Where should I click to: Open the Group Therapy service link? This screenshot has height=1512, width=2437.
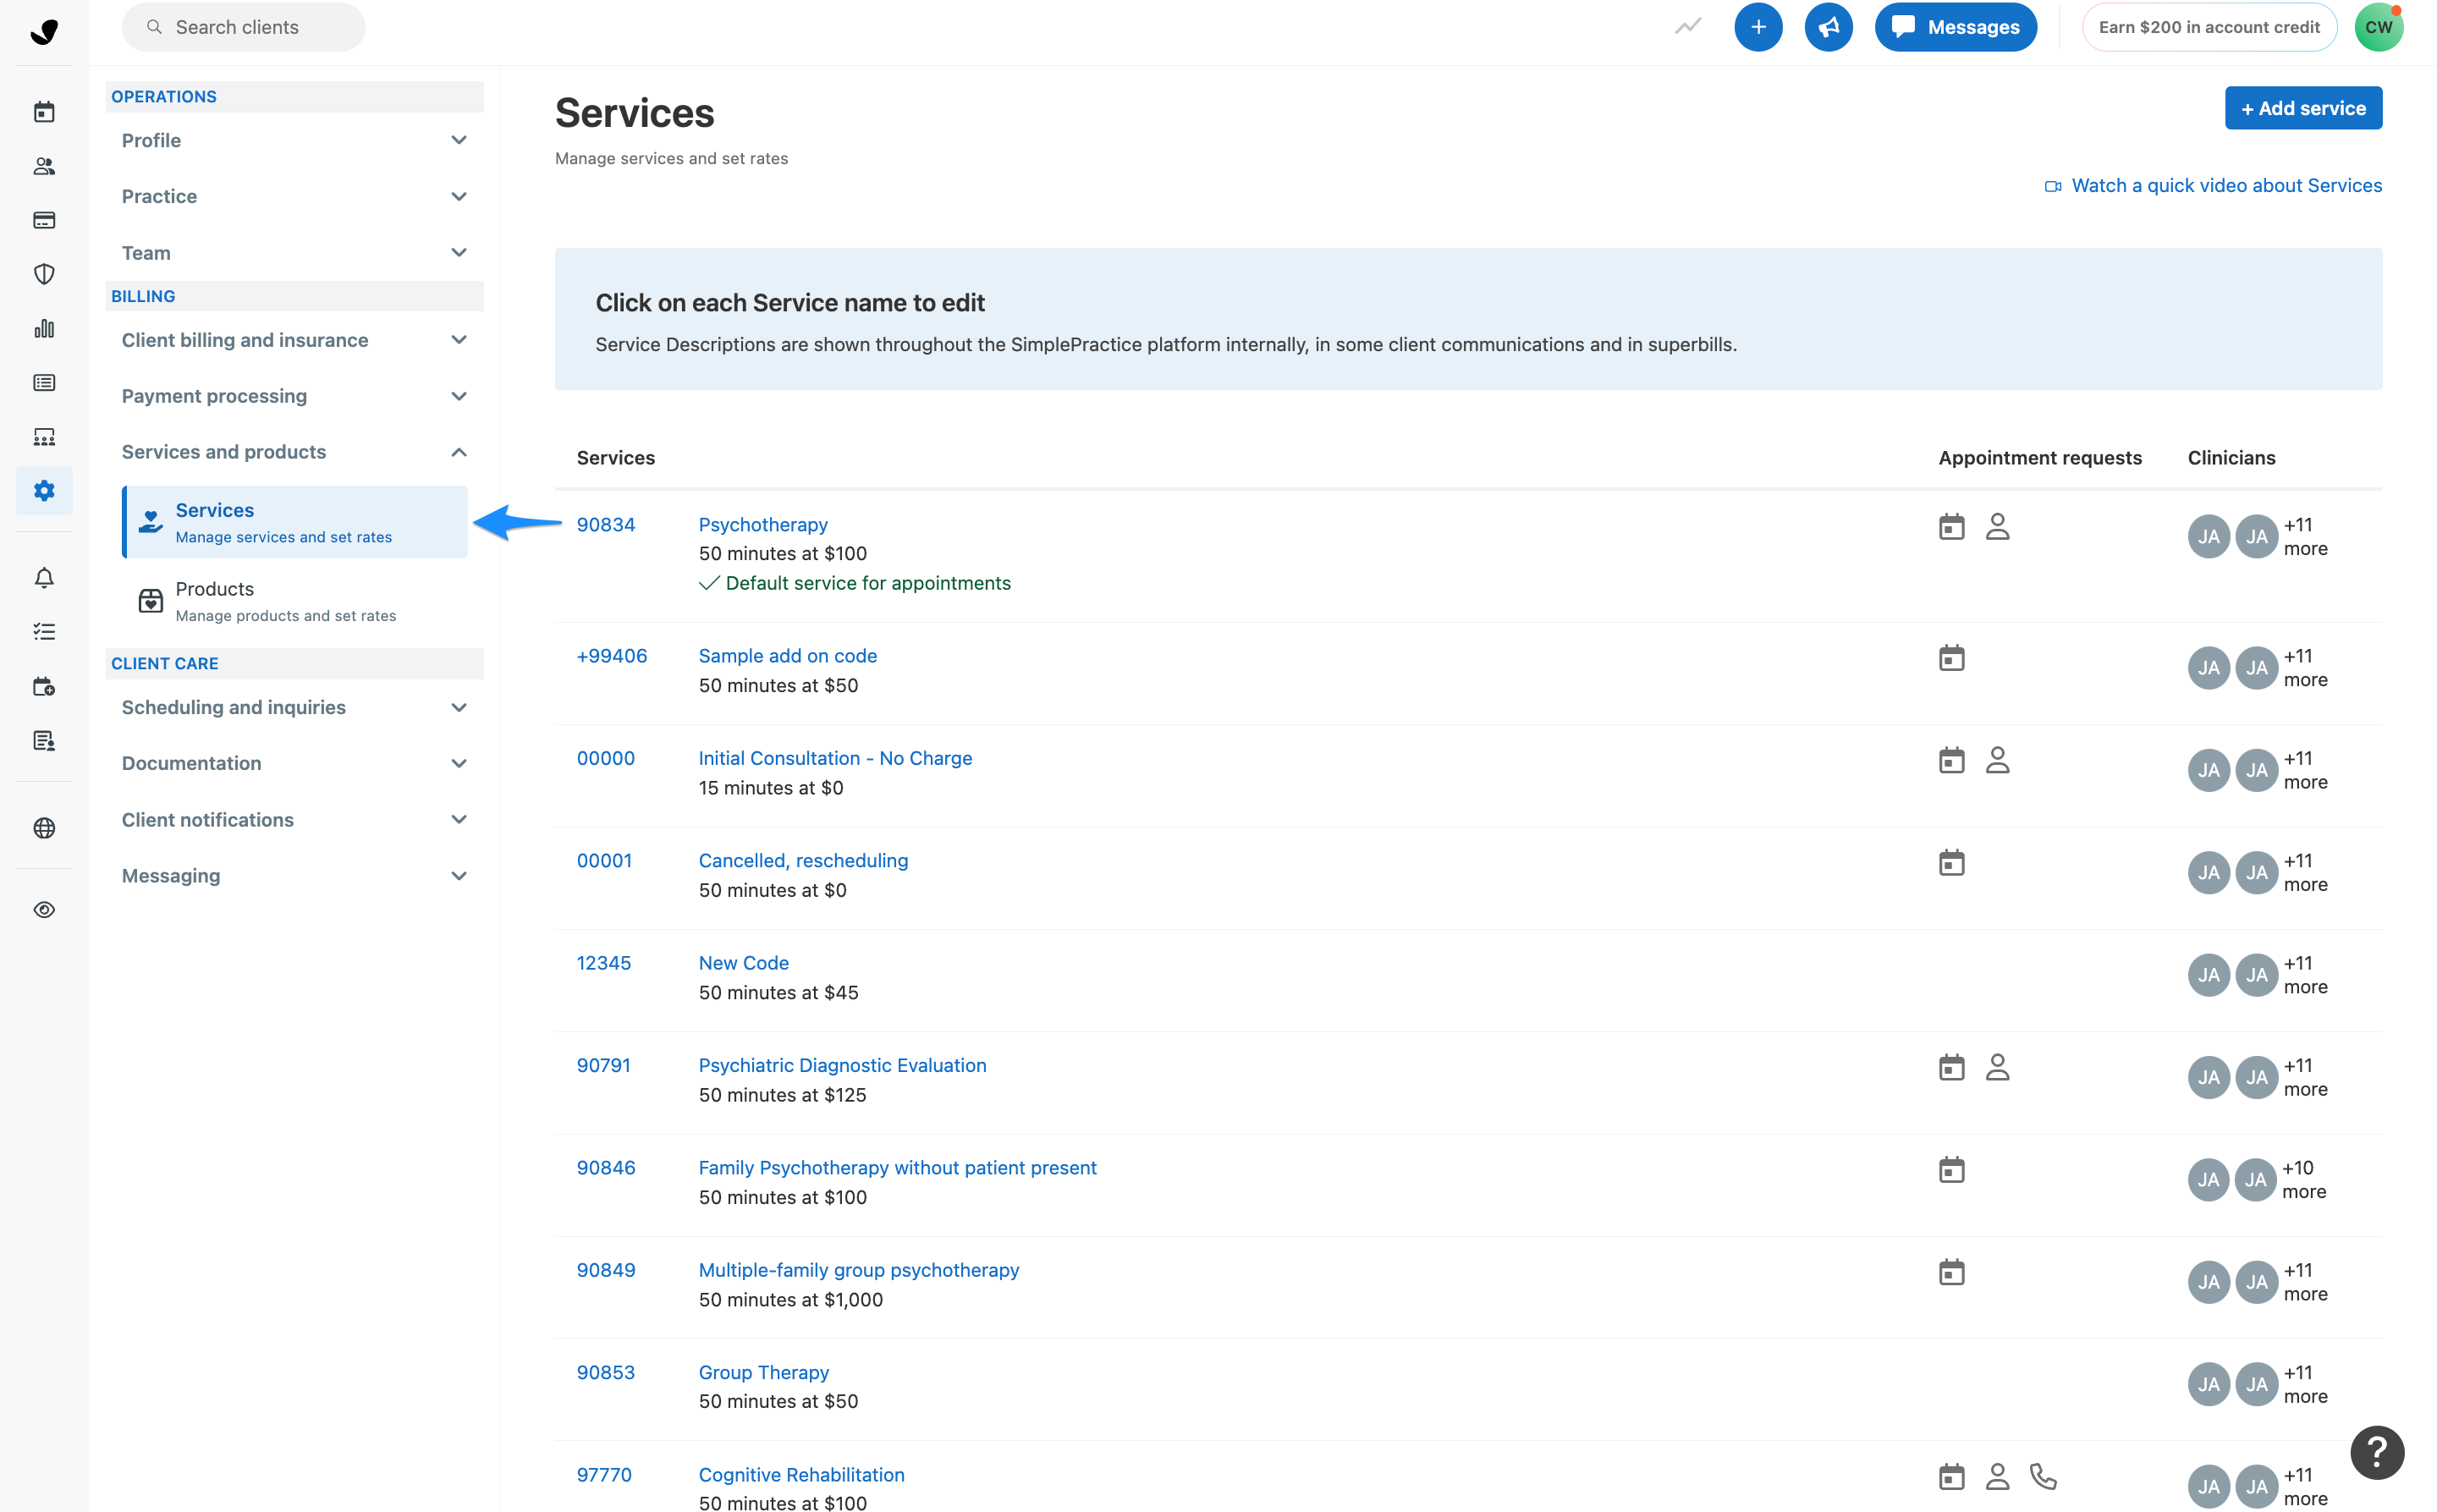pyautogui.click(x=764, y=1372)
